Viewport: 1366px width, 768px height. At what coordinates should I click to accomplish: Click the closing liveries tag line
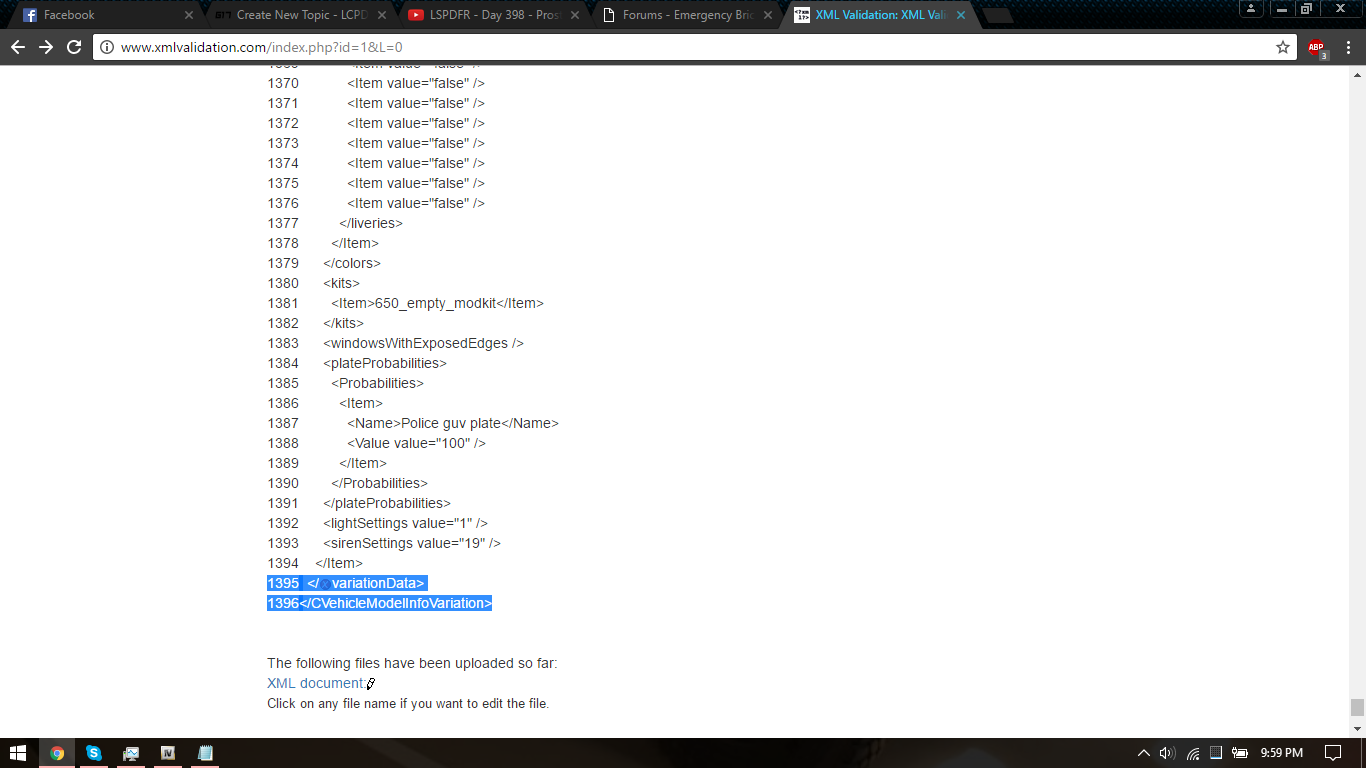click(371, 223)
